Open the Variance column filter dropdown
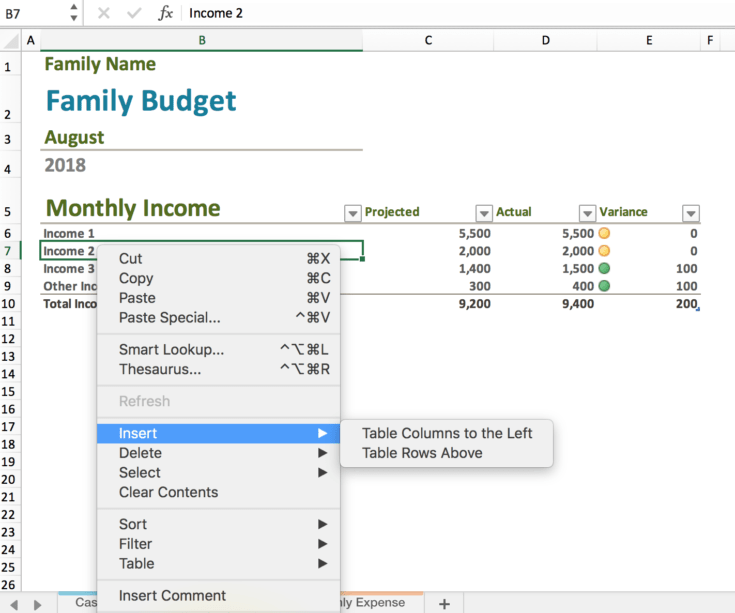 pyautogui.click(x=690, y=213)
